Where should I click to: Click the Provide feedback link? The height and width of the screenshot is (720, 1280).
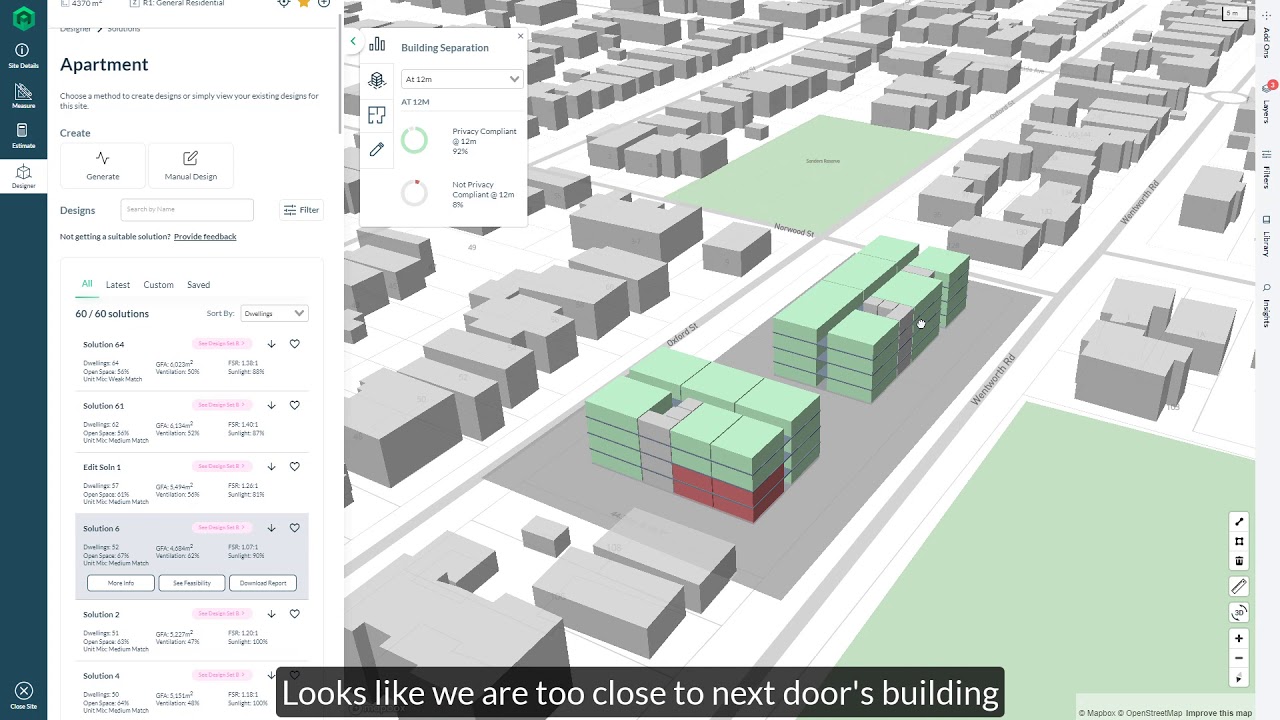coord(205,237)
